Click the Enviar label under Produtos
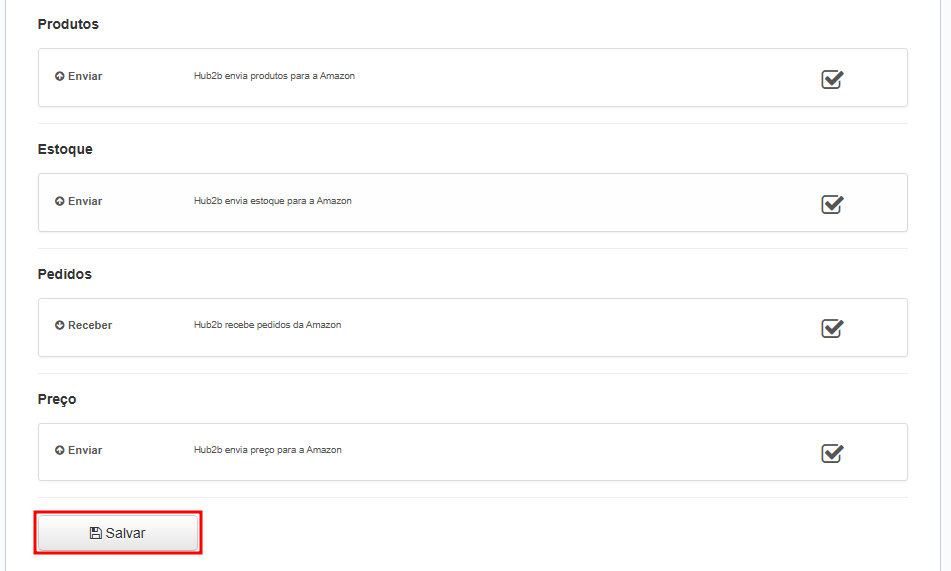The image size is (951, 571). [x=85, y=76]
